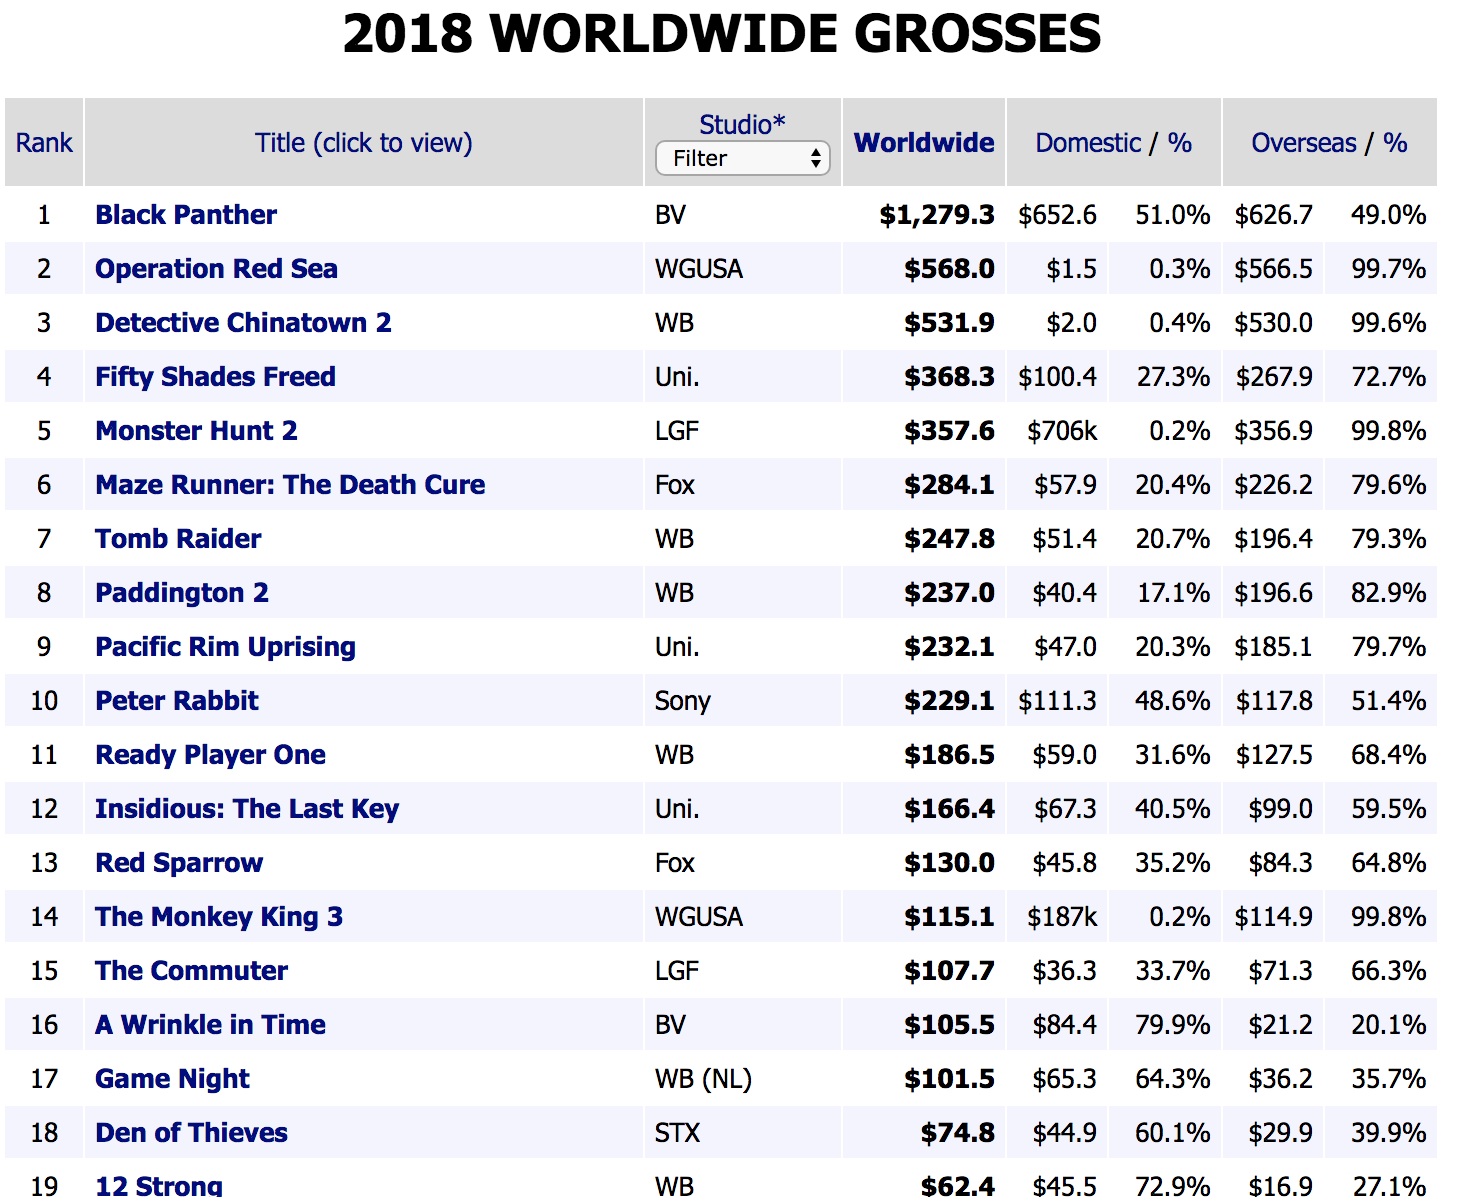1473x1197 pixels.
Task: Open the Studio Filter dropdown
Action: point(742,158)
